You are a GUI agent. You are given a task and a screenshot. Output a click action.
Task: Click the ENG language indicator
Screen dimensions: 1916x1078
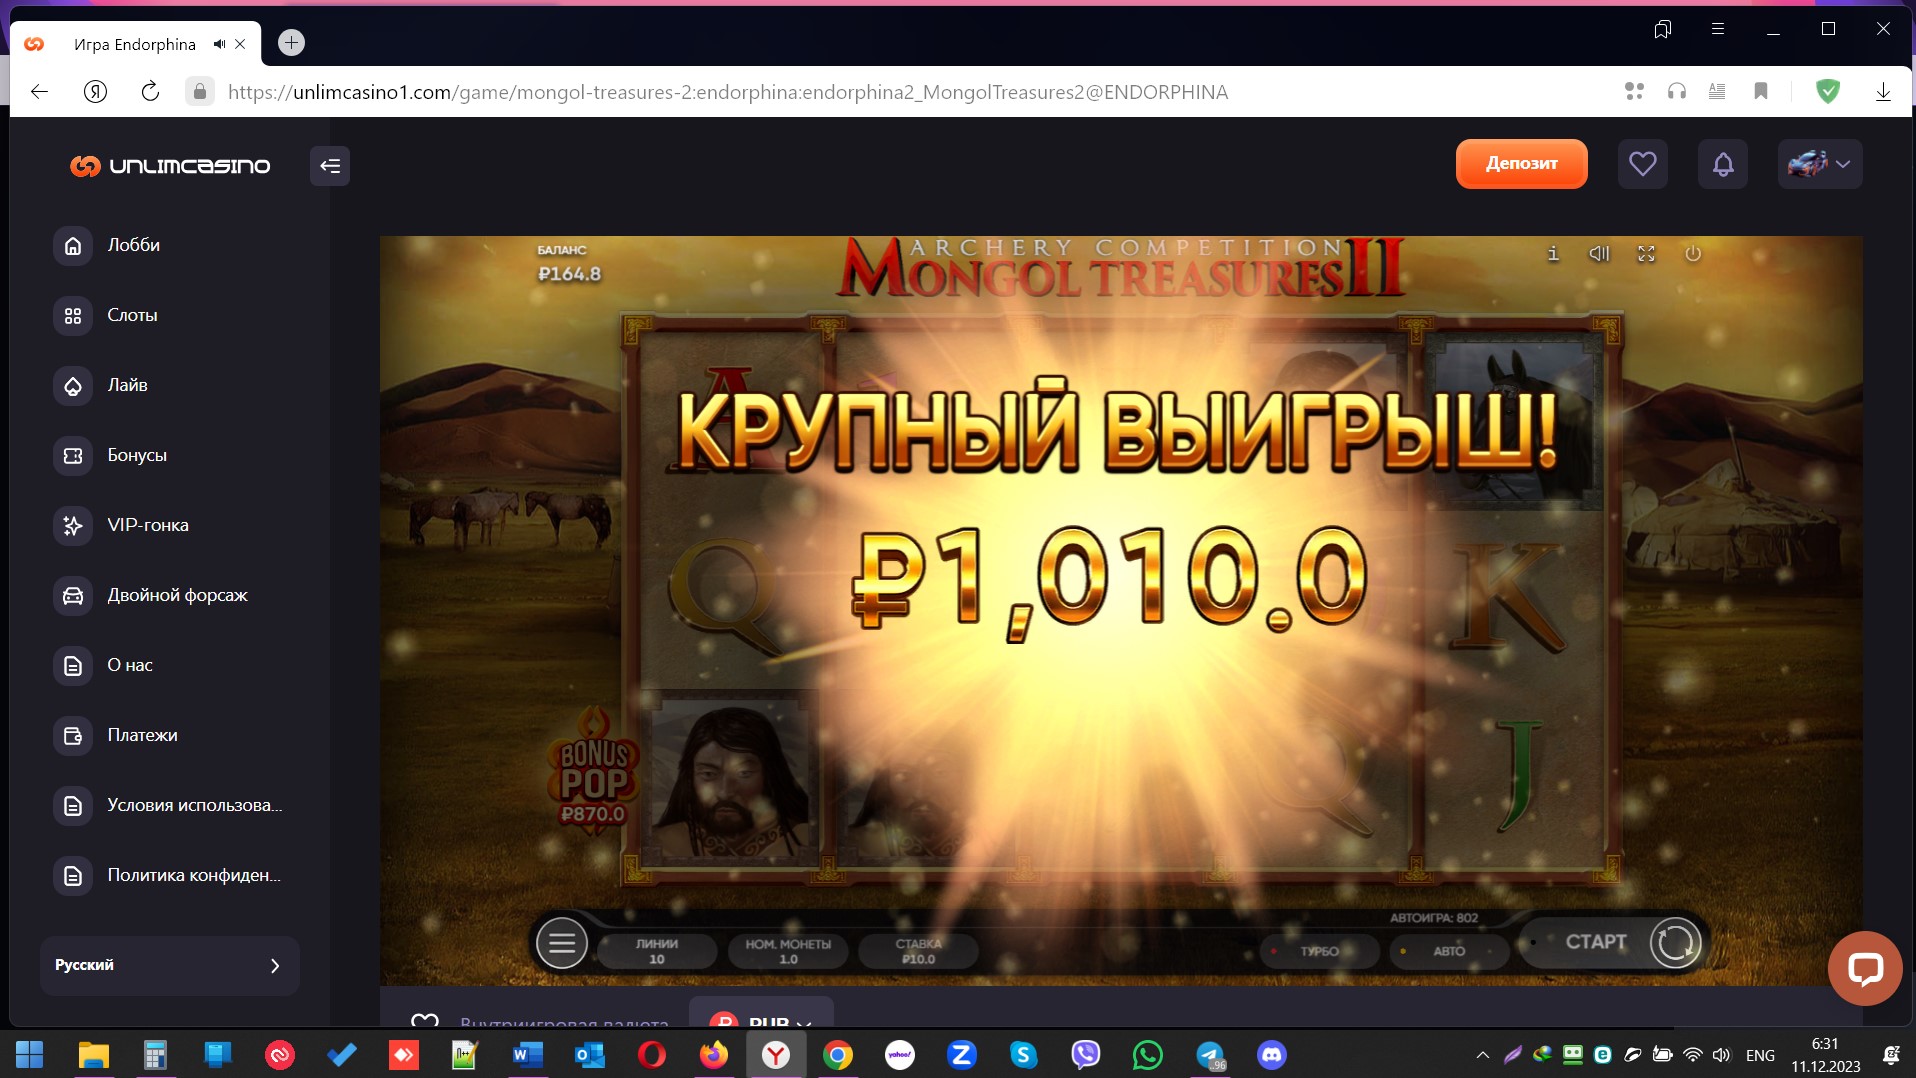[x=1760, y=1055]
